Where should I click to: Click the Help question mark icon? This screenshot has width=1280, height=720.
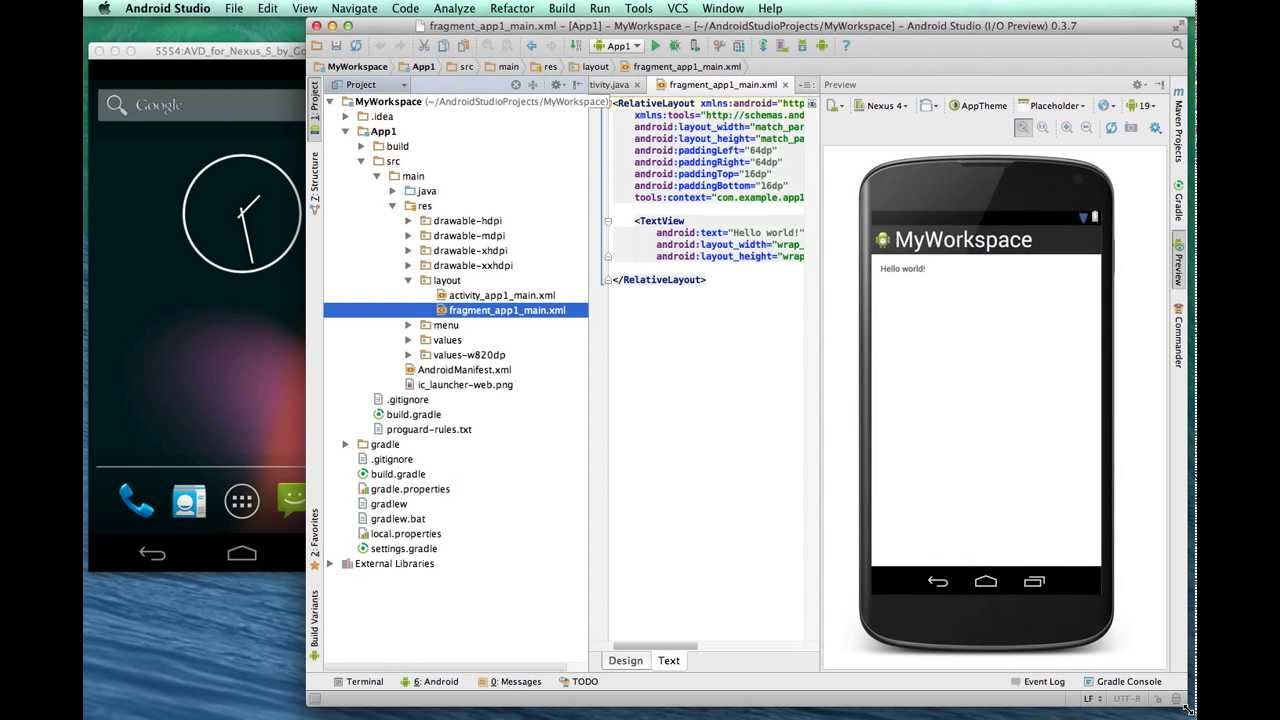tap(846, 46)
